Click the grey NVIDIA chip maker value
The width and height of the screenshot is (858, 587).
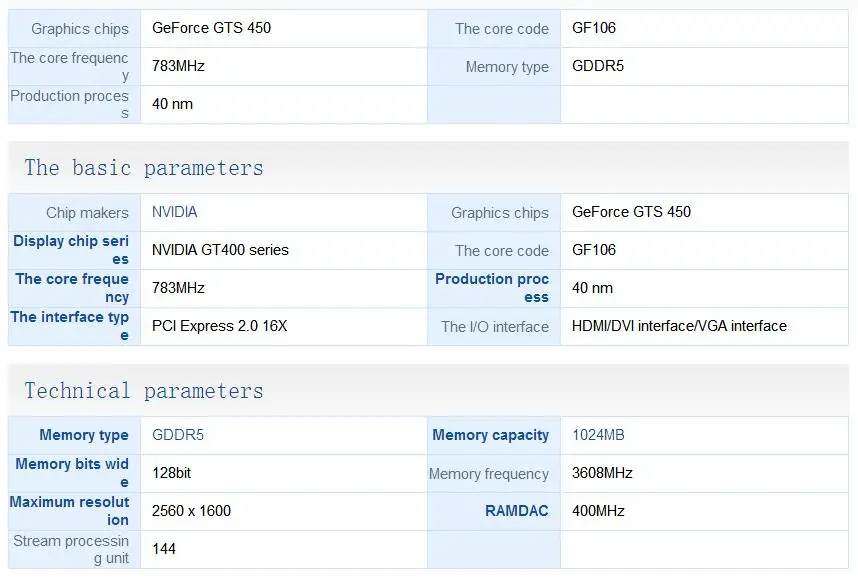pos(175,212)
